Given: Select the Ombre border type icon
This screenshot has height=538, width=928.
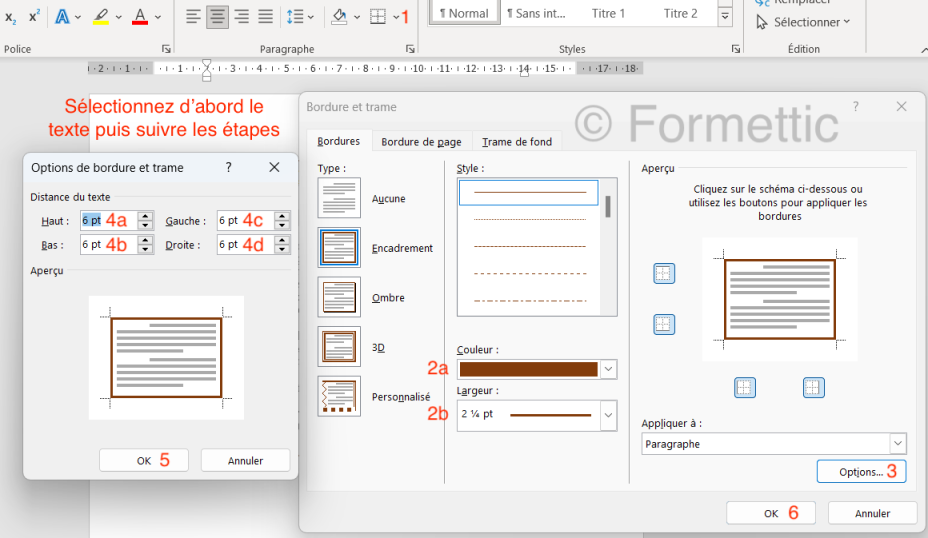Looking at the screenshot, I should coord(339,297).
